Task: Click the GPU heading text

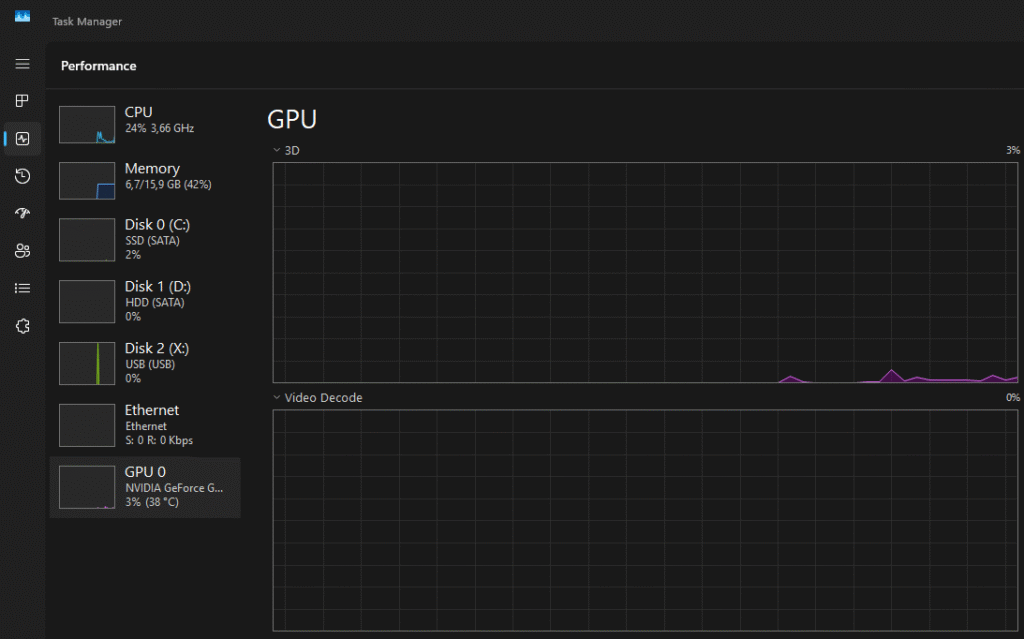Action: point(292,120)
